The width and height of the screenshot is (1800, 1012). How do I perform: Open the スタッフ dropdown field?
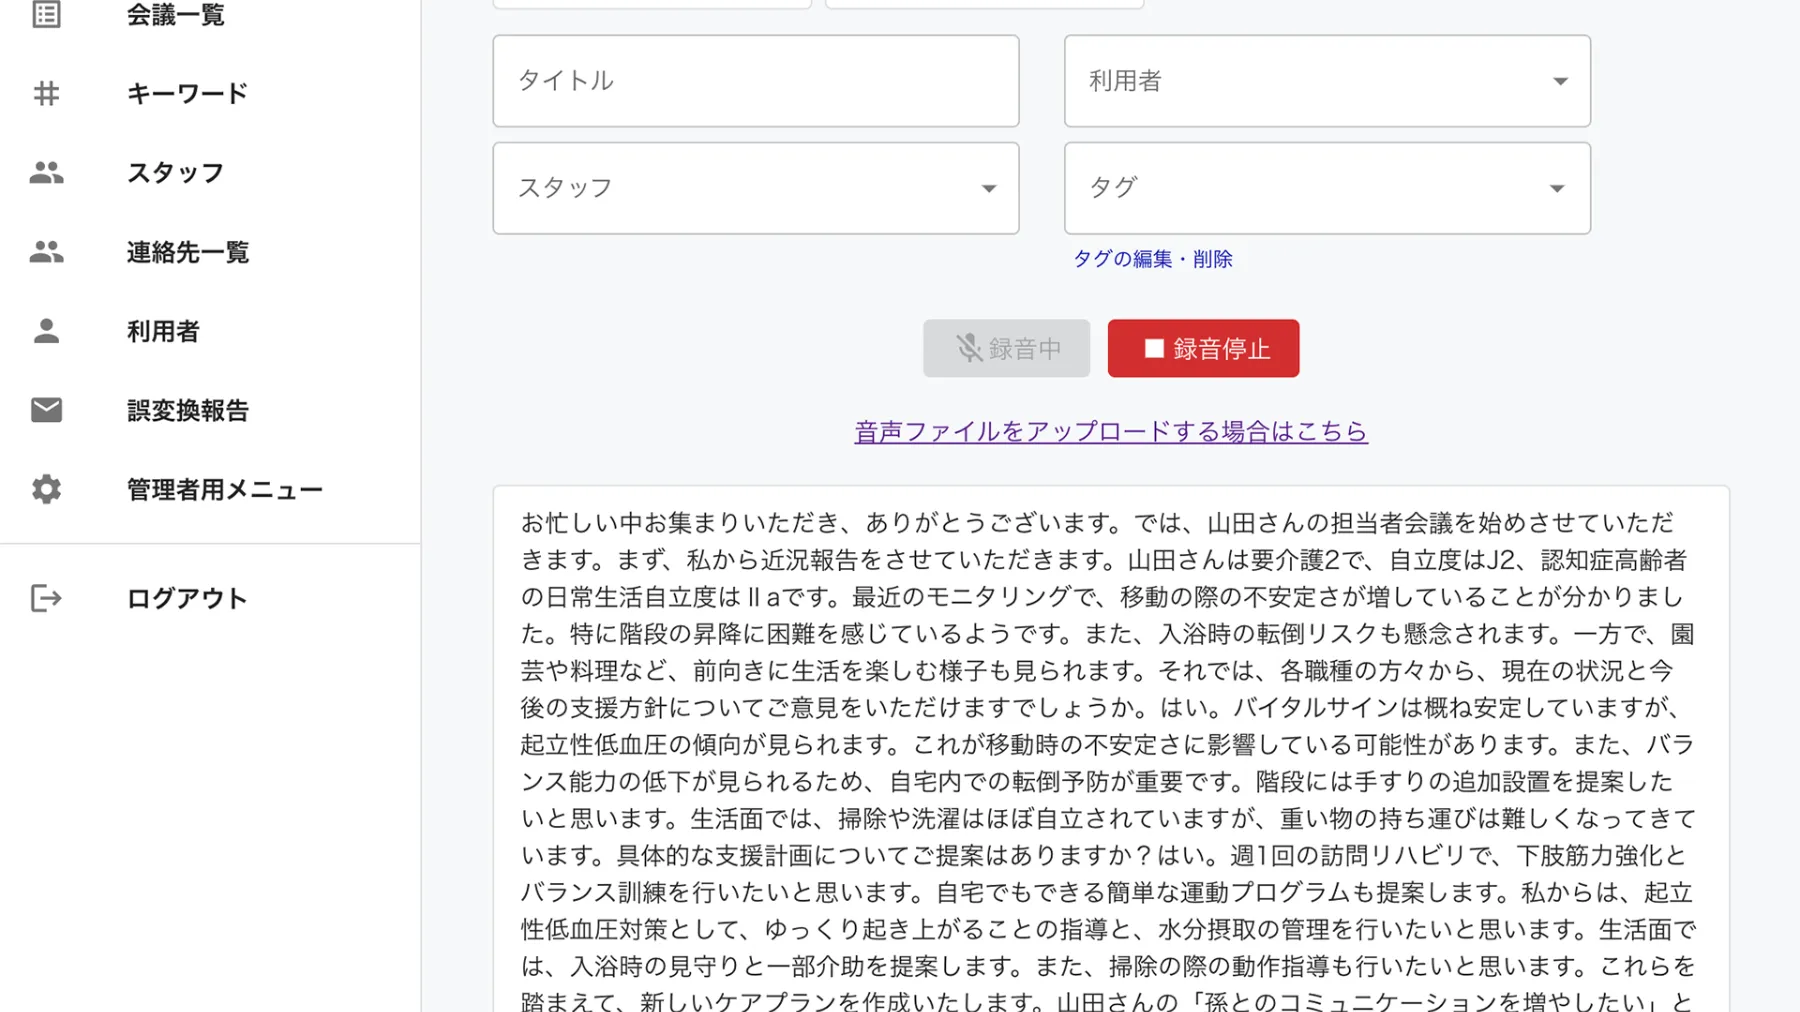tap(756, 188)
